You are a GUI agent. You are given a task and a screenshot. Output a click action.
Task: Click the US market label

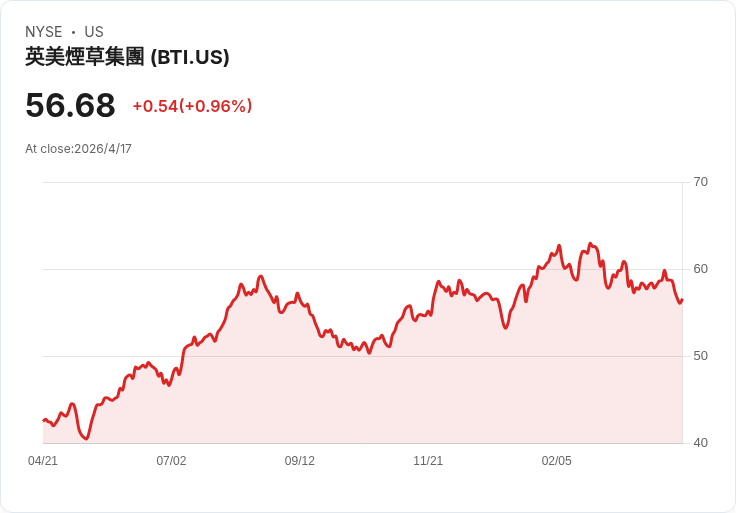(x=94, y=32)
